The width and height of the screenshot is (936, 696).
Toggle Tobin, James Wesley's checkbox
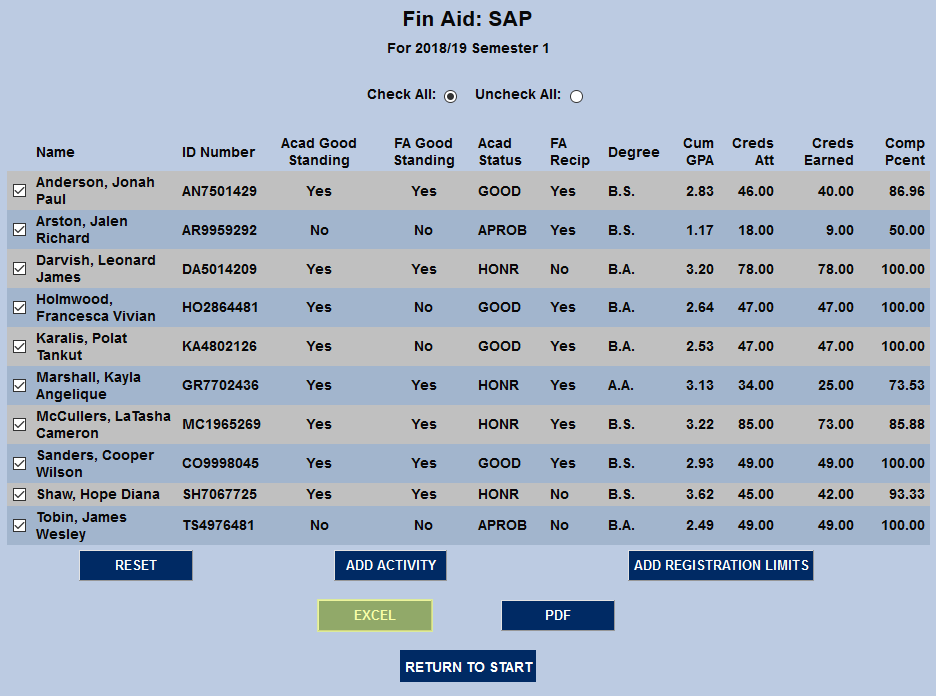click(18, 525)
